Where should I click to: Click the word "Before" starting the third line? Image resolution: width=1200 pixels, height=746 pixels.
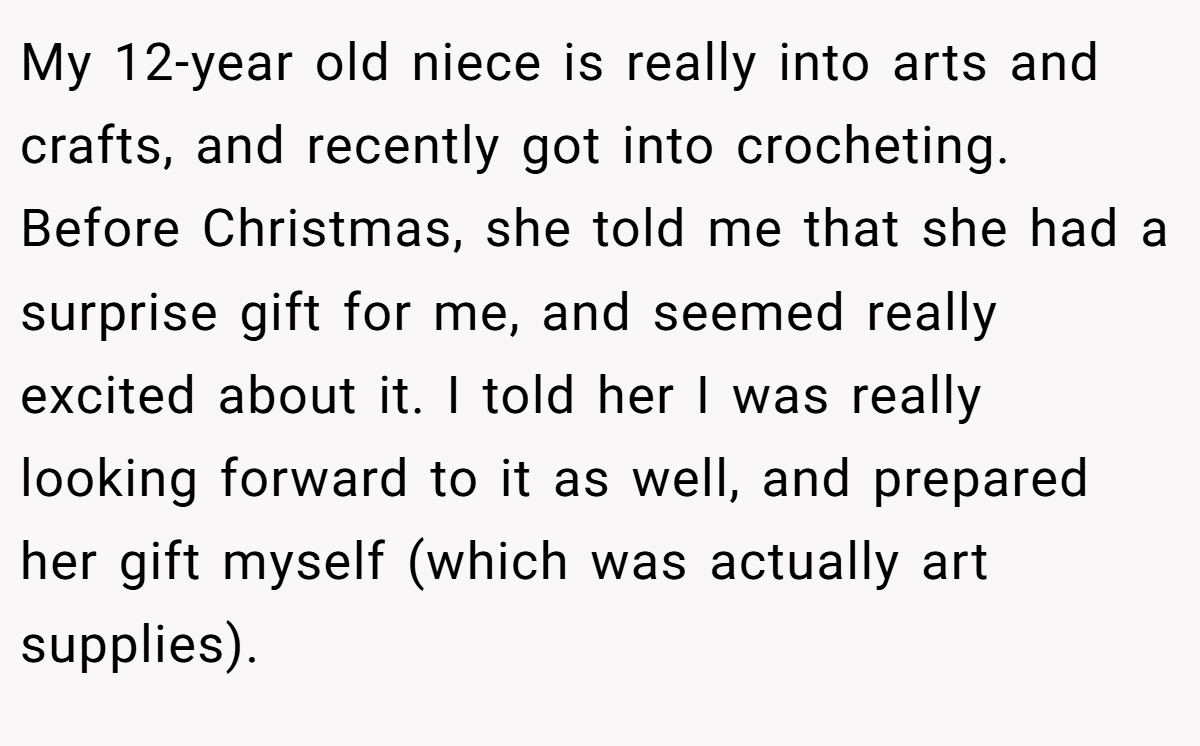(100, 231)
